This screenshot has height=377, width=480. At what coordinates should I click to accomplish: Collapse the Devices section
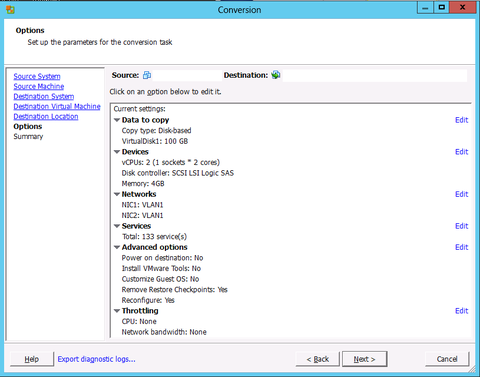click(x=117, y=152)
